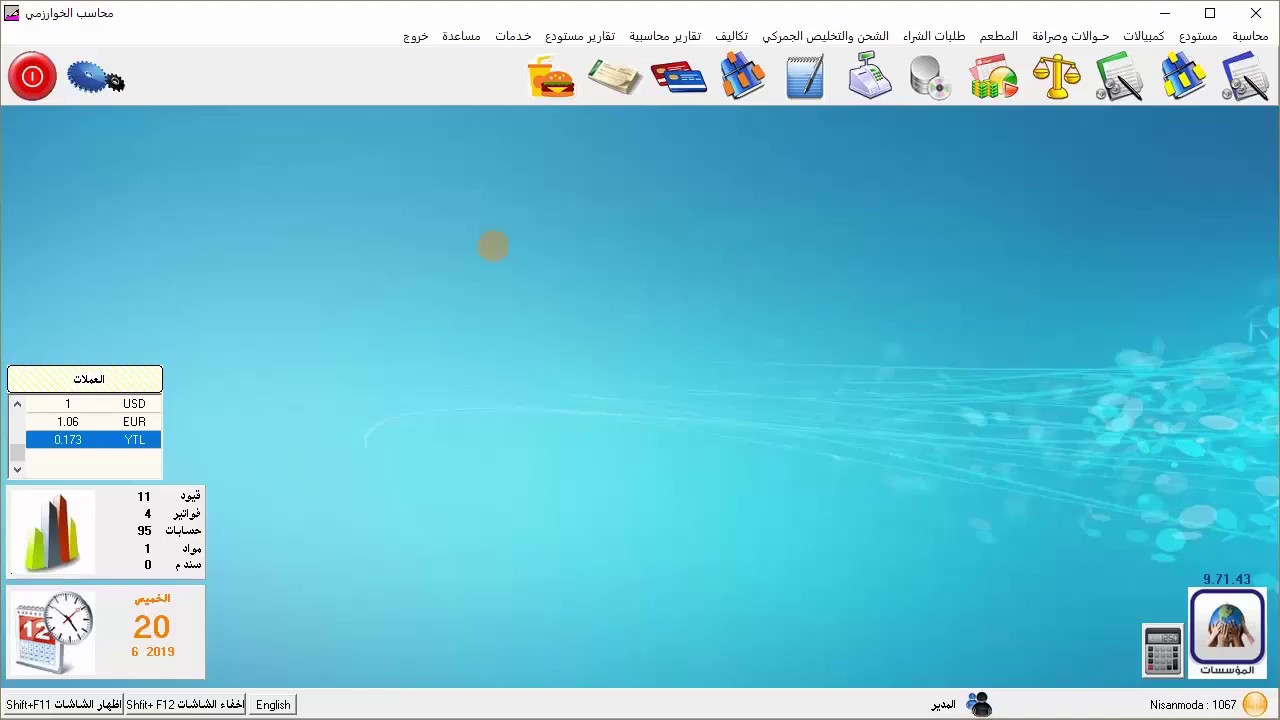
Task: Click the colored binders toolbar icon
Action: click(x=742, y=77)
